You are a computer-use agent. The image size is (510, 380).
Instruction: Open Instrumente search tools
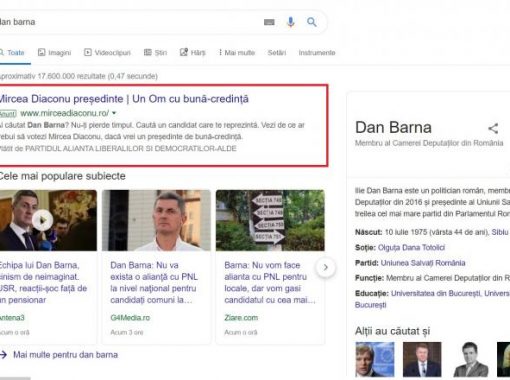(317, 53)
